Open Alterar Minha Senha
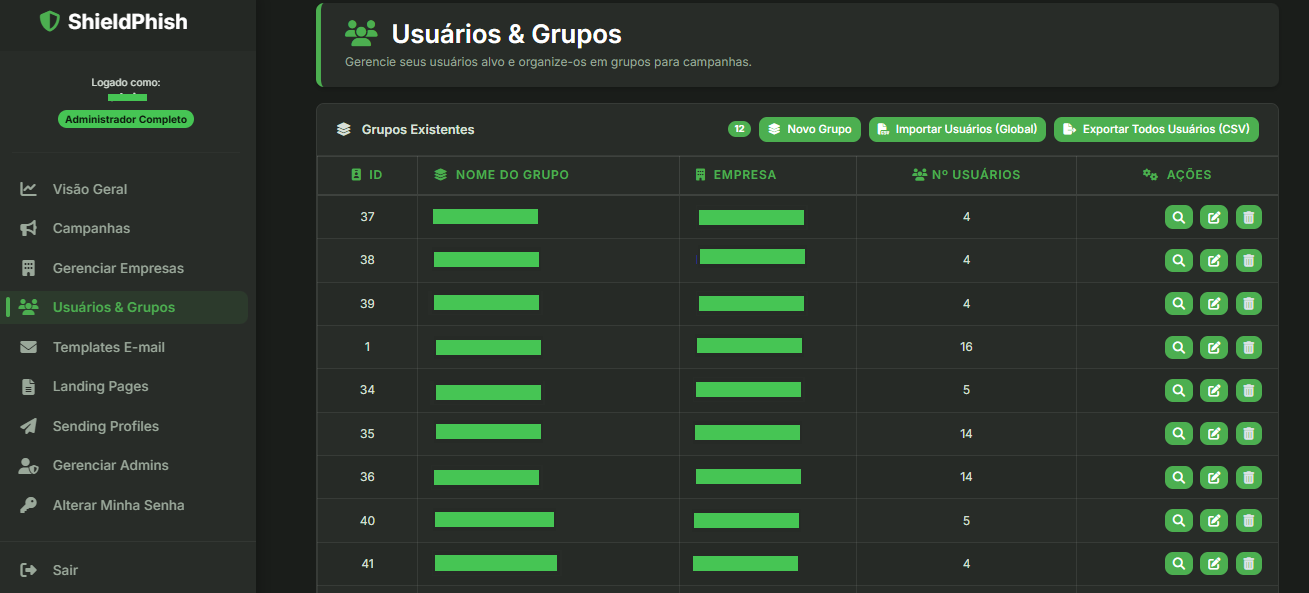Screen dimensions: 1309x593 (120, 505)
